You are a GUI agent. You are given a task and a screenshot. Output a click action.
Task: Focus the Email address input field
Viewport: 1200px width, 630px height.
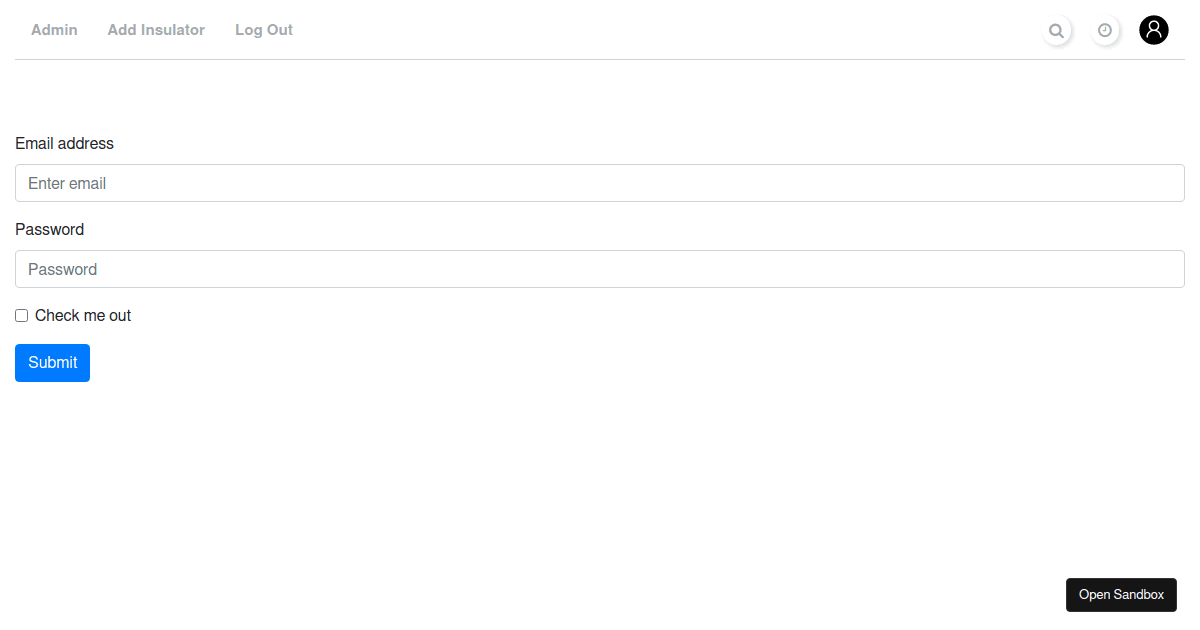click(x=600, y=183)
